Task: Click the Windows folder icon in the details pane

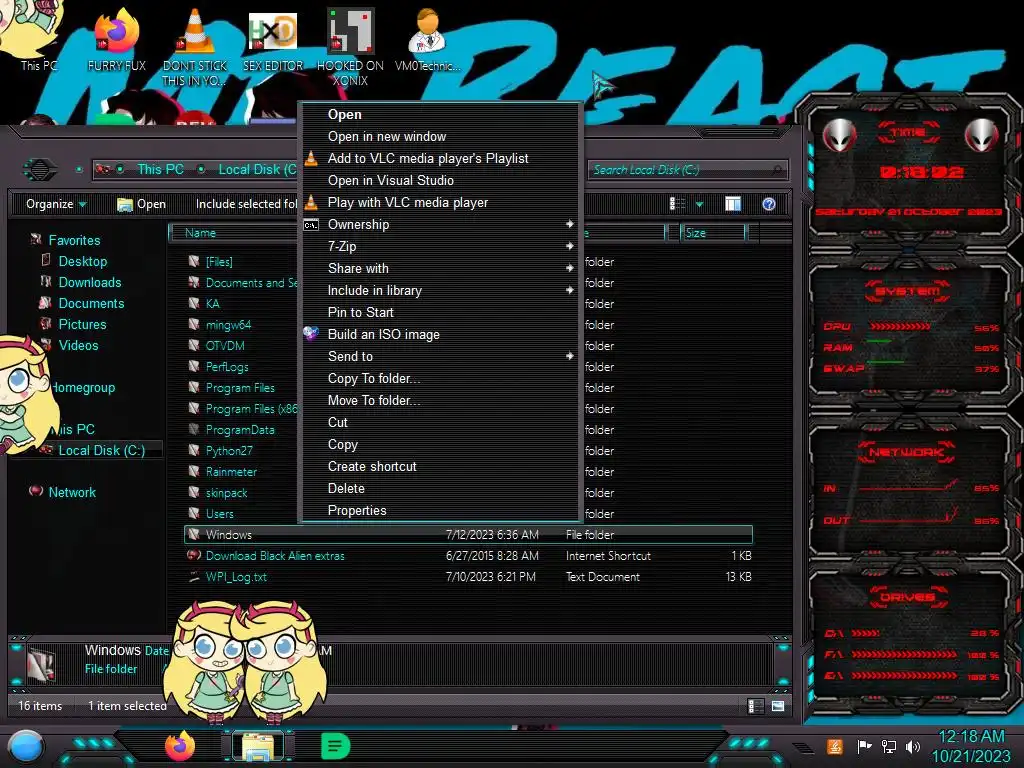Action: coord(42,665)
